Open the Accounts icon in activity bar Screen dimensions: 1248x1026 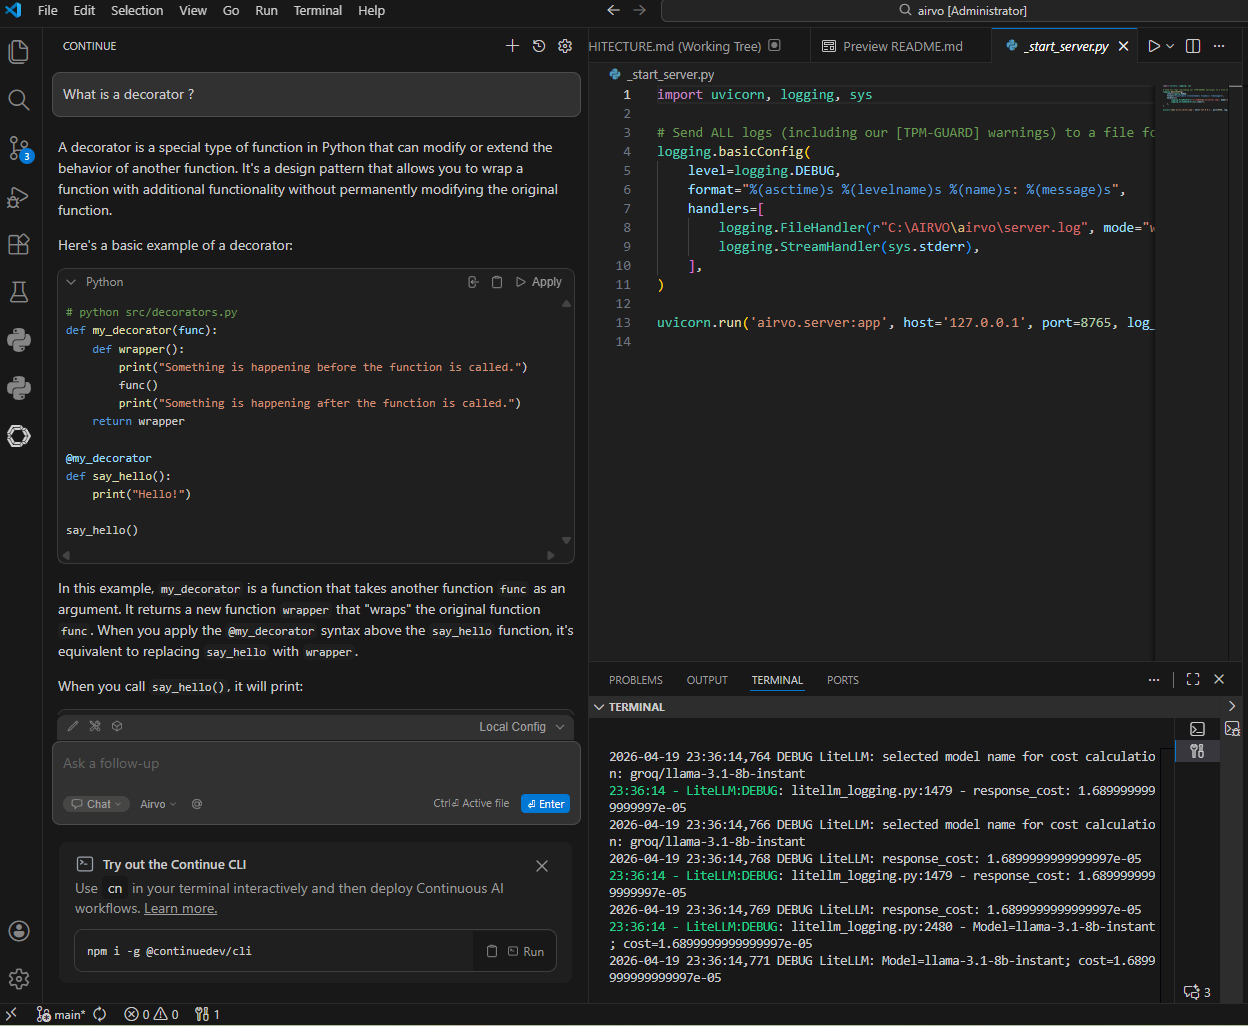[x=19, y=931]
